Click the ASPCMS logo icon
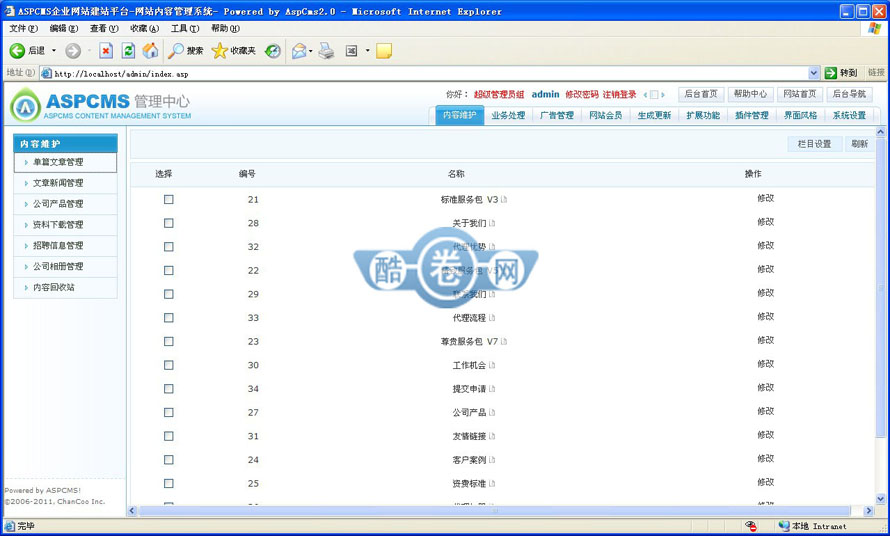The height and width of the screenshot is (536, 890). (x=25, y=106)
